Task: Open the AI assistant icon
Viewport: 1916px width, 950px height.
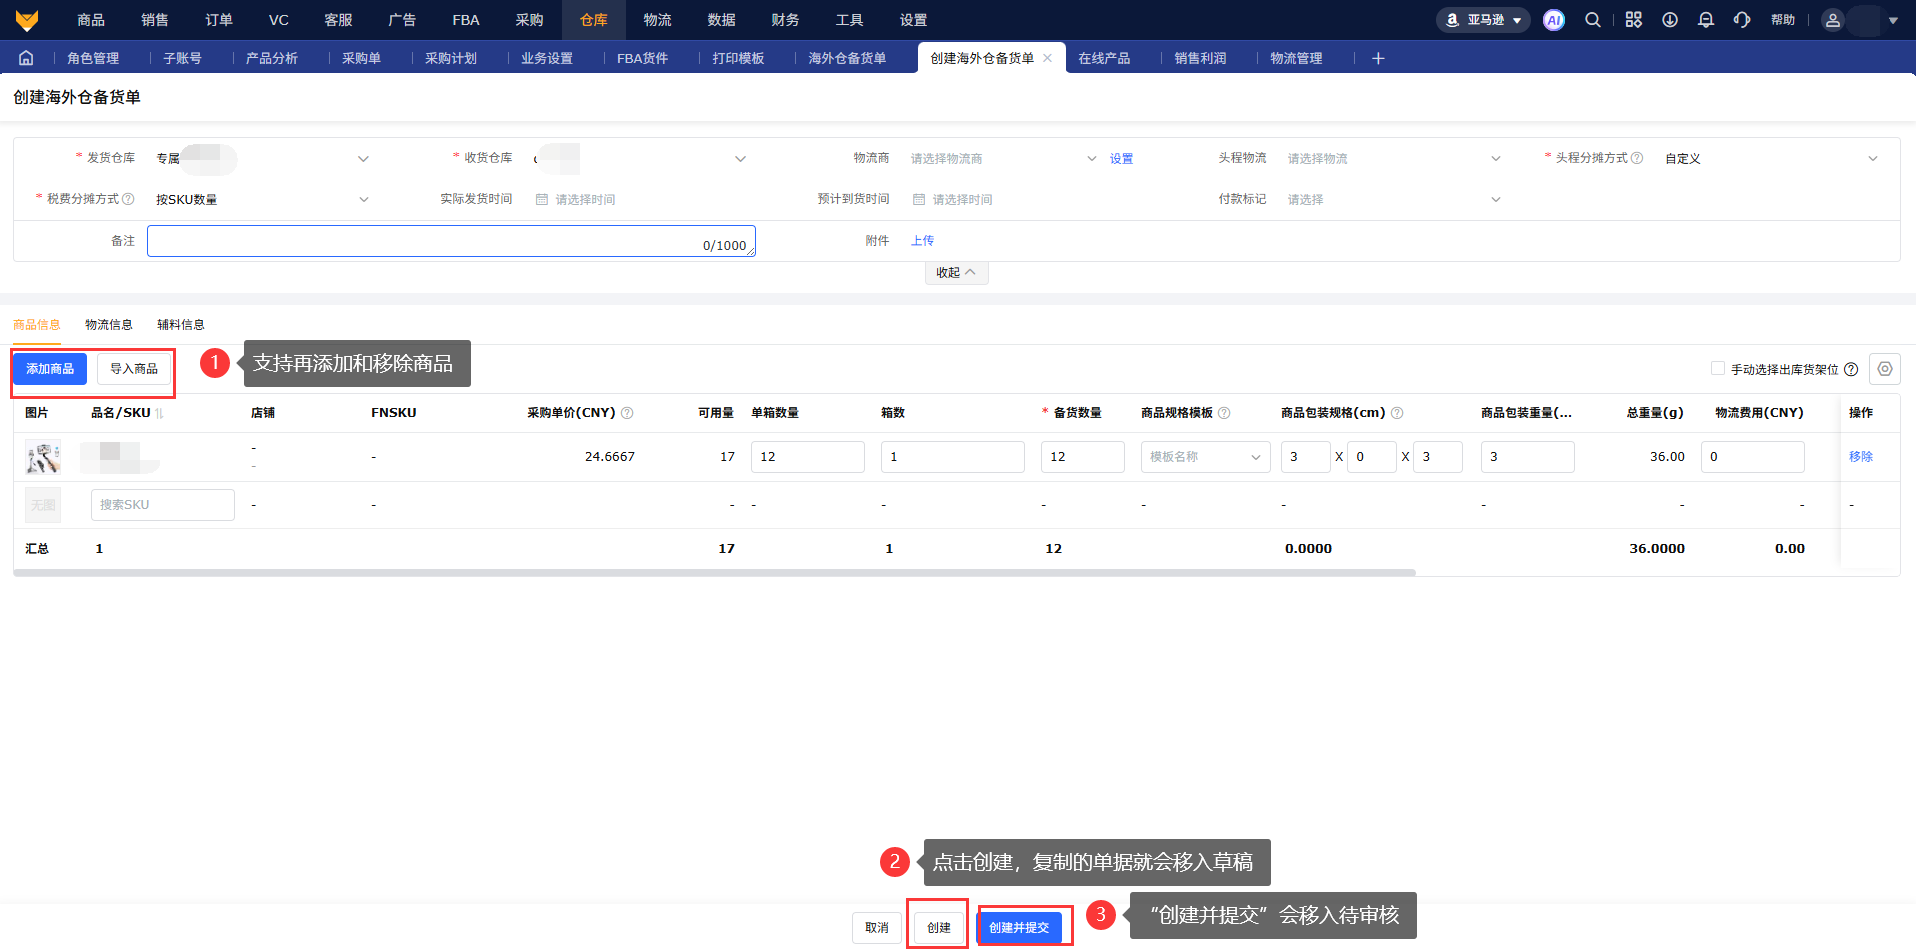Action: pyautogui.click(x=1553, y=20)
